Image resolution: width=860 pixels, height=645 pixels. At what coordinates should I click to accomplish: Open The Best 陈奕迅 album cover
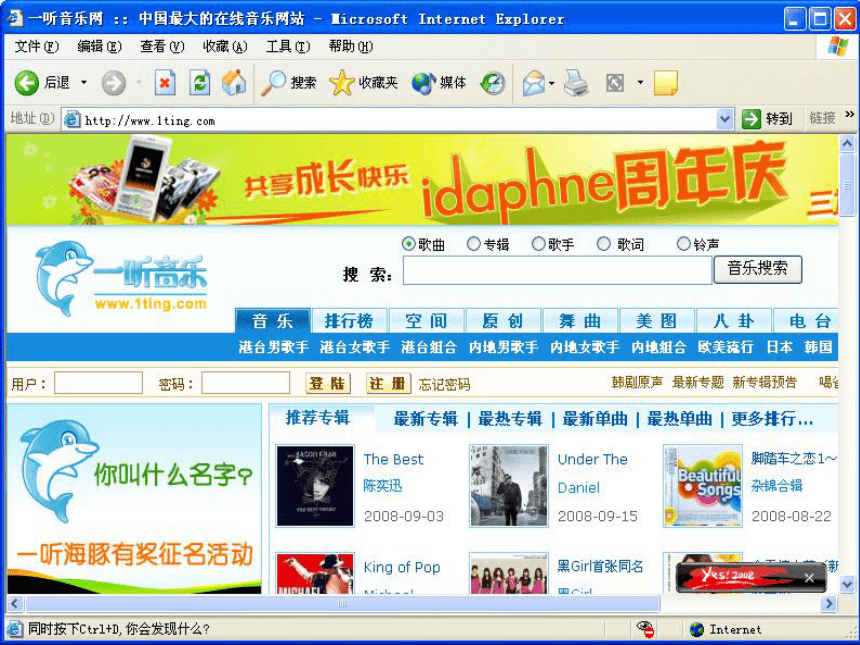[x=315, y=486]
